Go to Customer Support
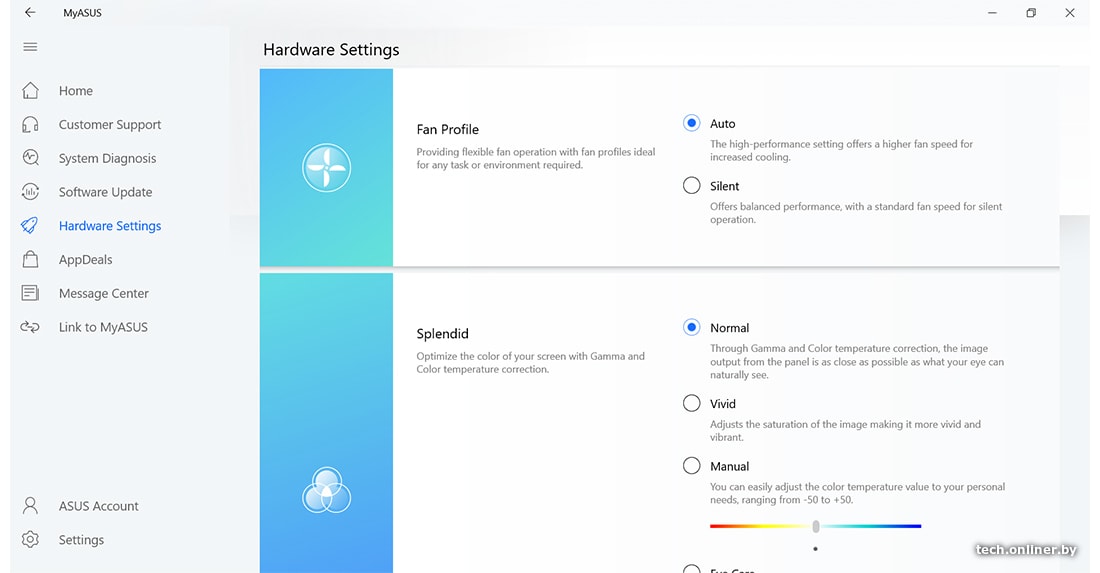The image size is (1100, 573). click(110, 124)
